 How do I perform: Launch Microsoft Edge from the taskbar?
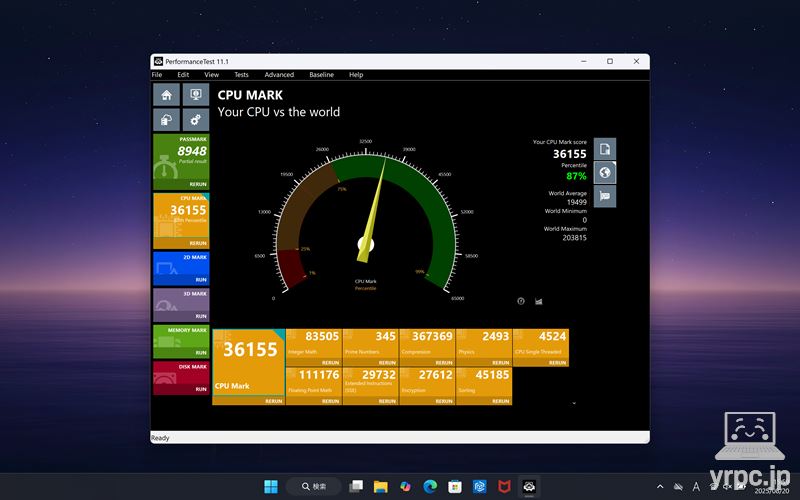click(x=430, y=486)
